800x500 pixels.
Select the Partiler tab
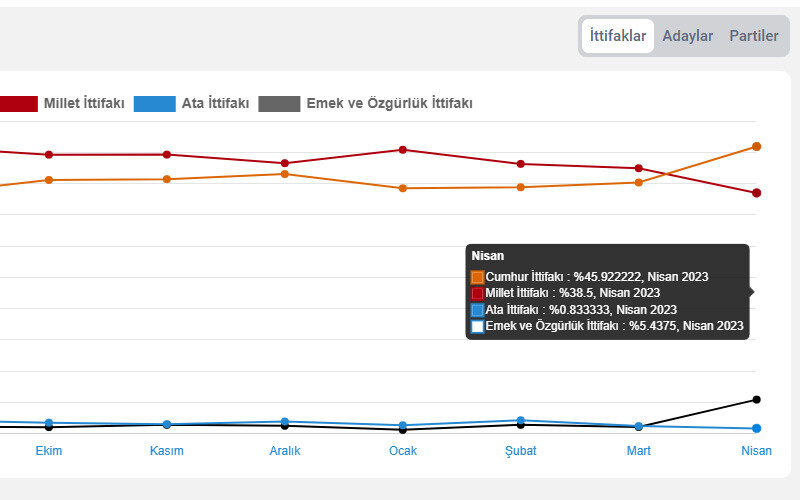click(x=753, y=36)
